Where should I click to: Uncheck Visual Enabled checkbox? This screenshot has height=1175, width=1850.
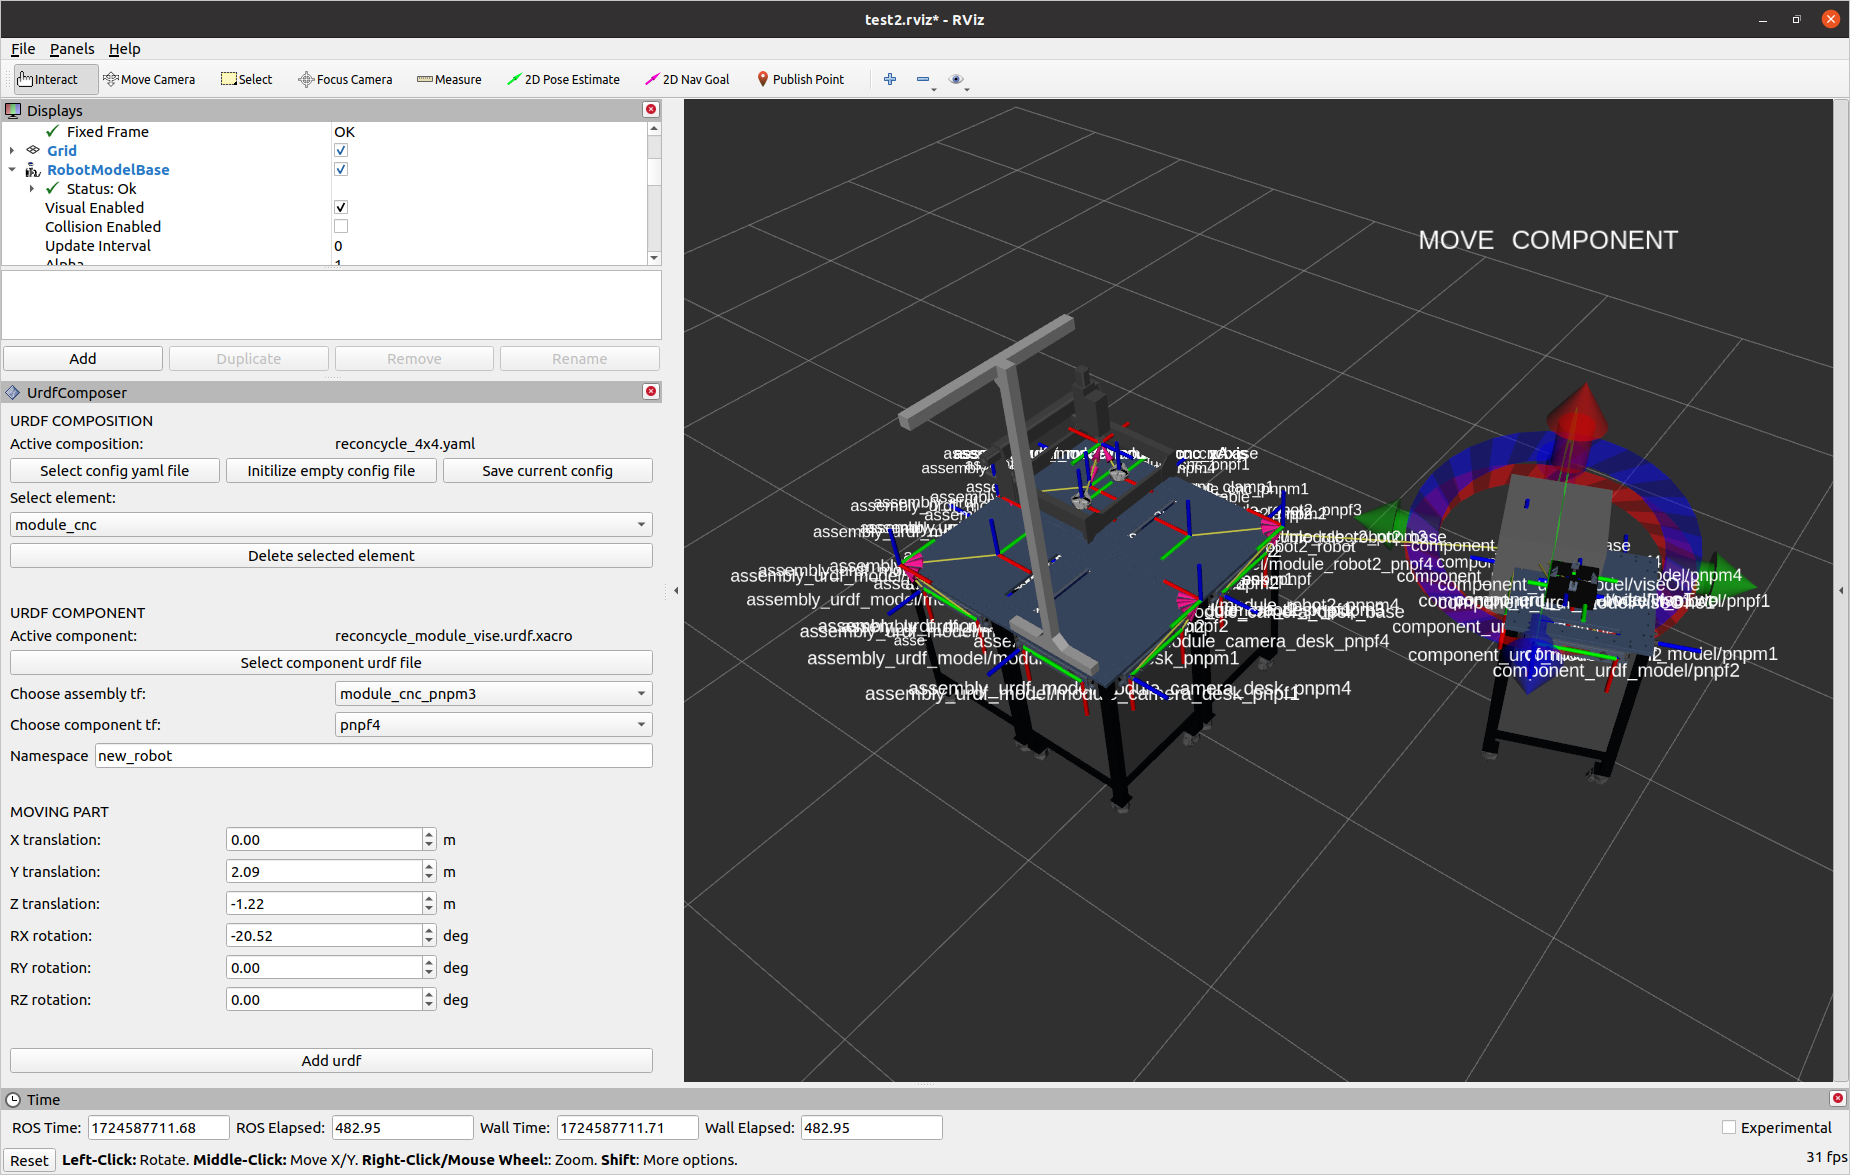341,207
